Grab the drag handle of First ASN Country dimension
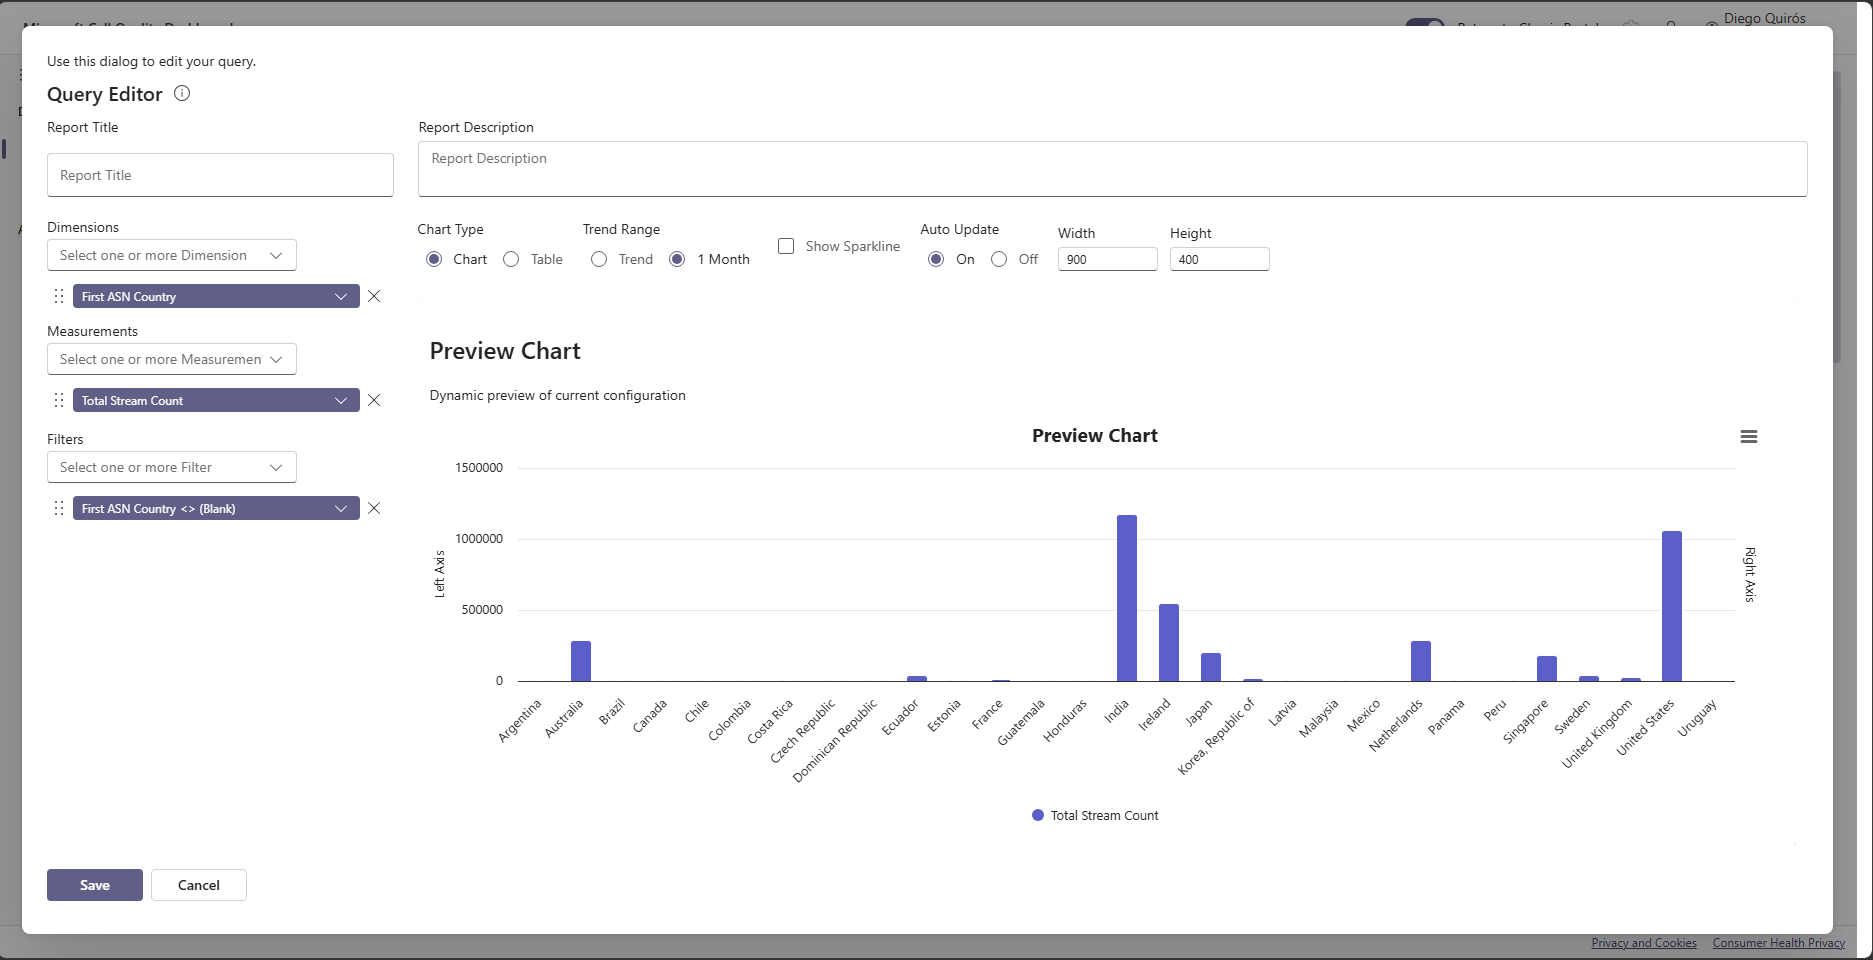Image resolution: width=1873 pixels, height=960 pixels. click(x=59, y=296)
